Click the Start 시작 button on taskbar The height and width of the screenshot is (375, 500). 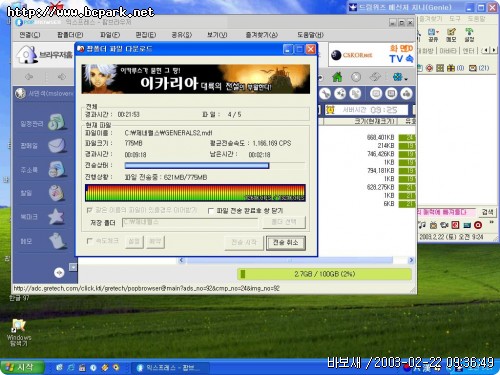[22, 367]
